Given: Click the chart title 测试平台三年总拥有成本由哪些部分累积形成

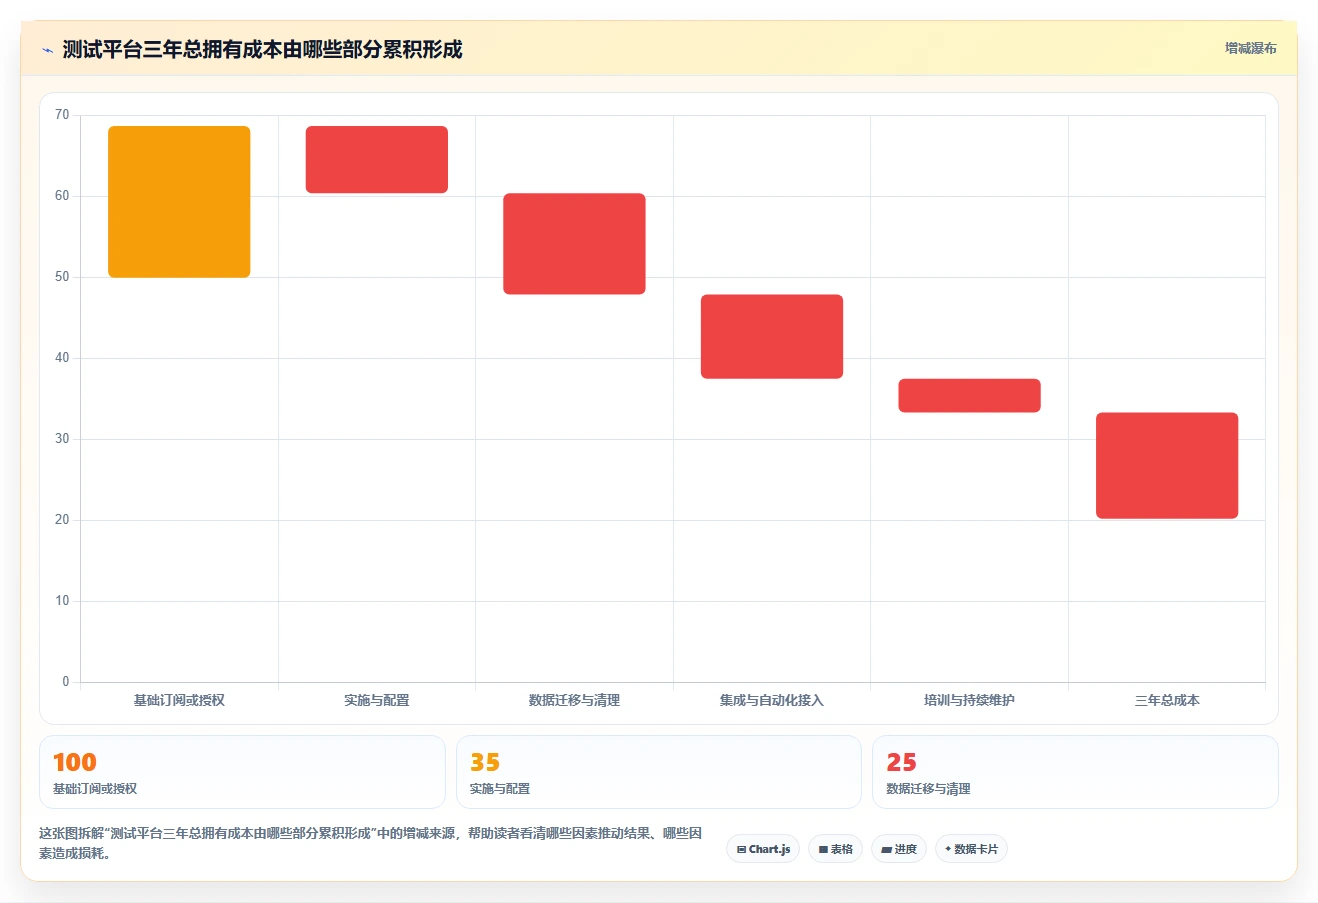Looking at the screenshot, I should [262, 50].
